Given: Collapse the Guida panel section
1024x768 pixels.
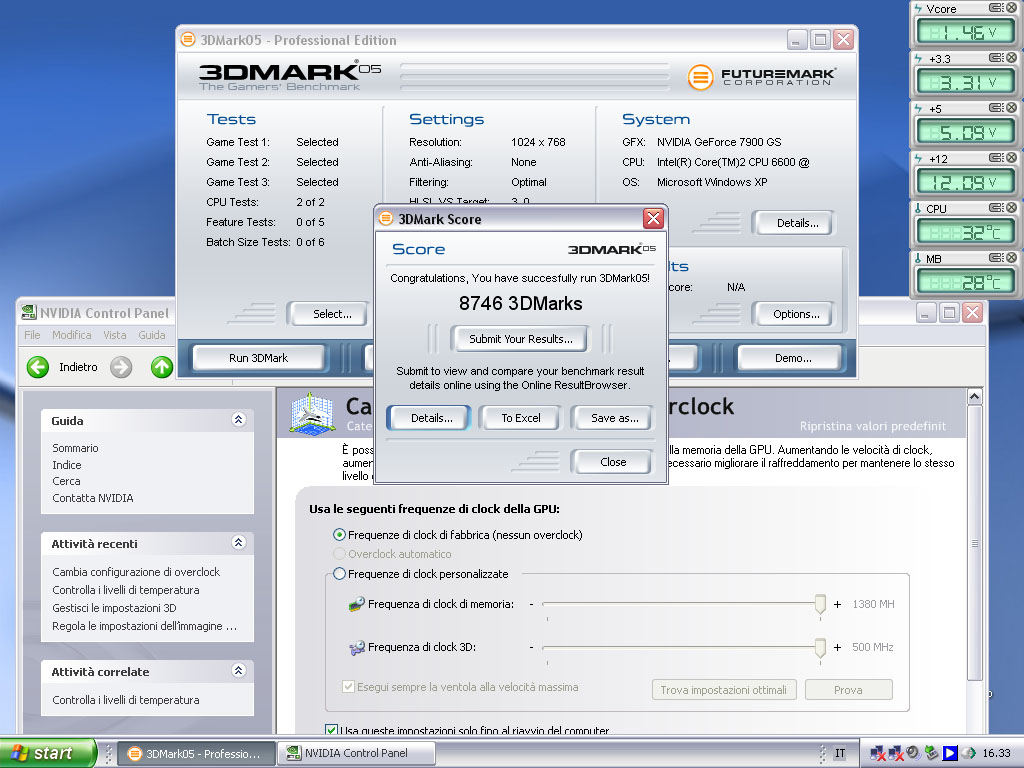Looking at the screenshot, I should 238,420.
